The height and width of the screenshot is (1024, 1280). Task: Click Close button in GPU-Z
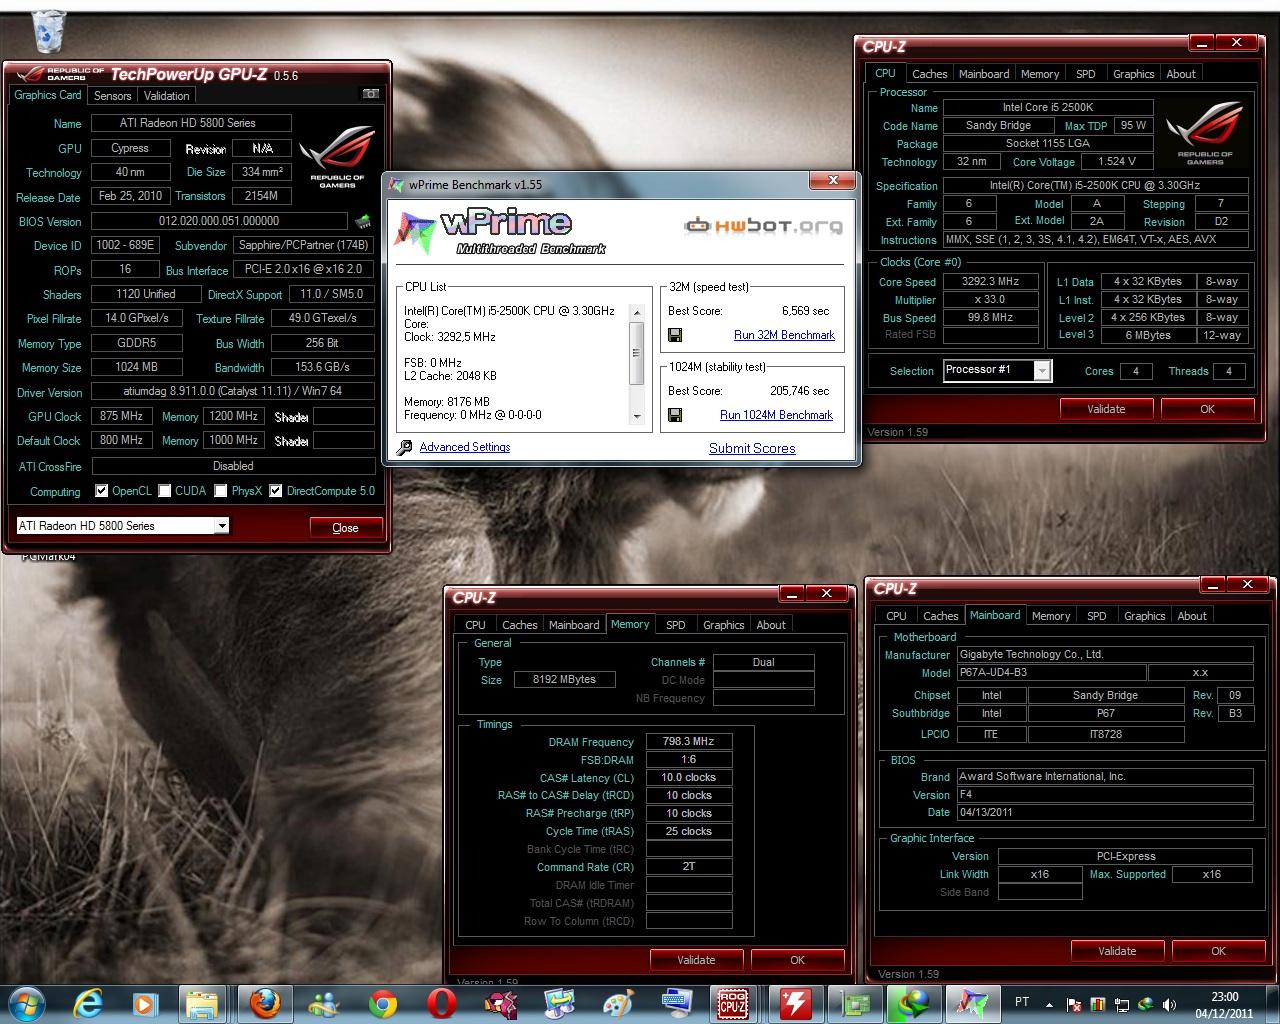tap(345, 528)
